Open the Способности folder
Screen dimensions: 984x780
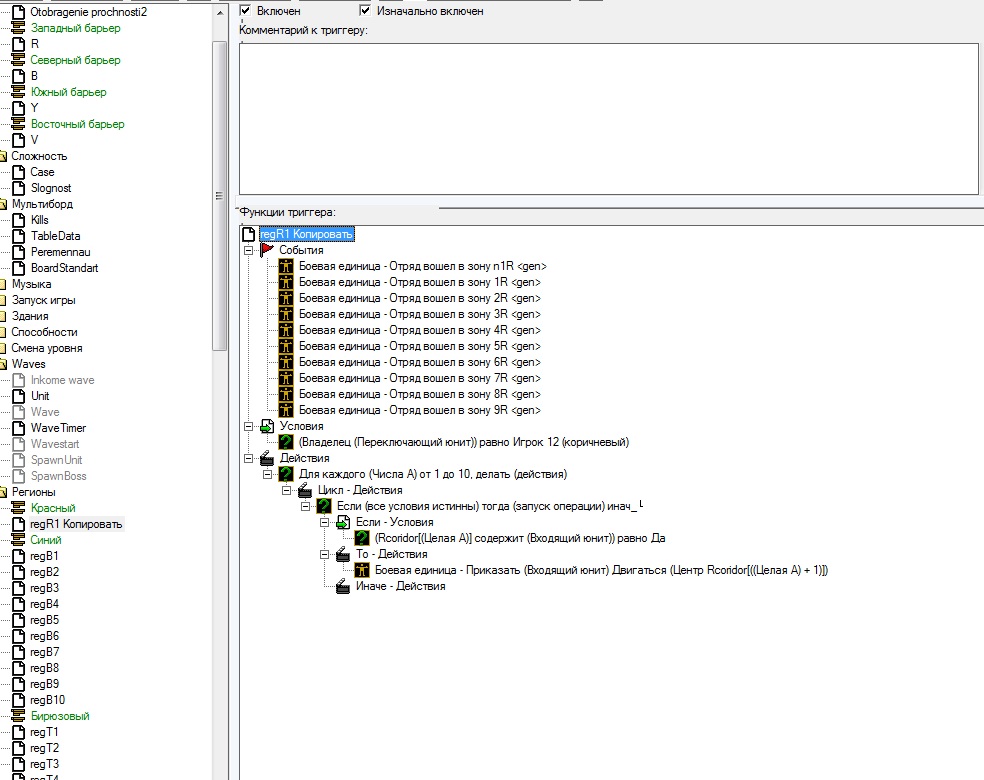click(x=44, y=332)
